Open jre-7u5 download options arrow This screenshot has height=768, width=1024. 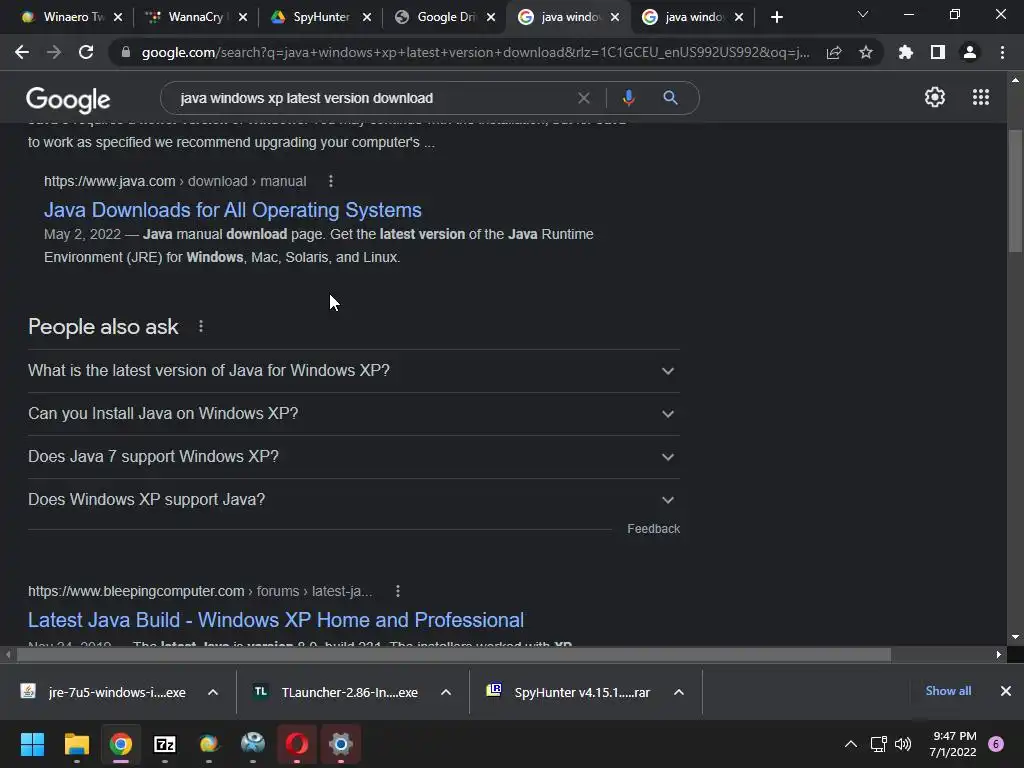click(213, 692)
